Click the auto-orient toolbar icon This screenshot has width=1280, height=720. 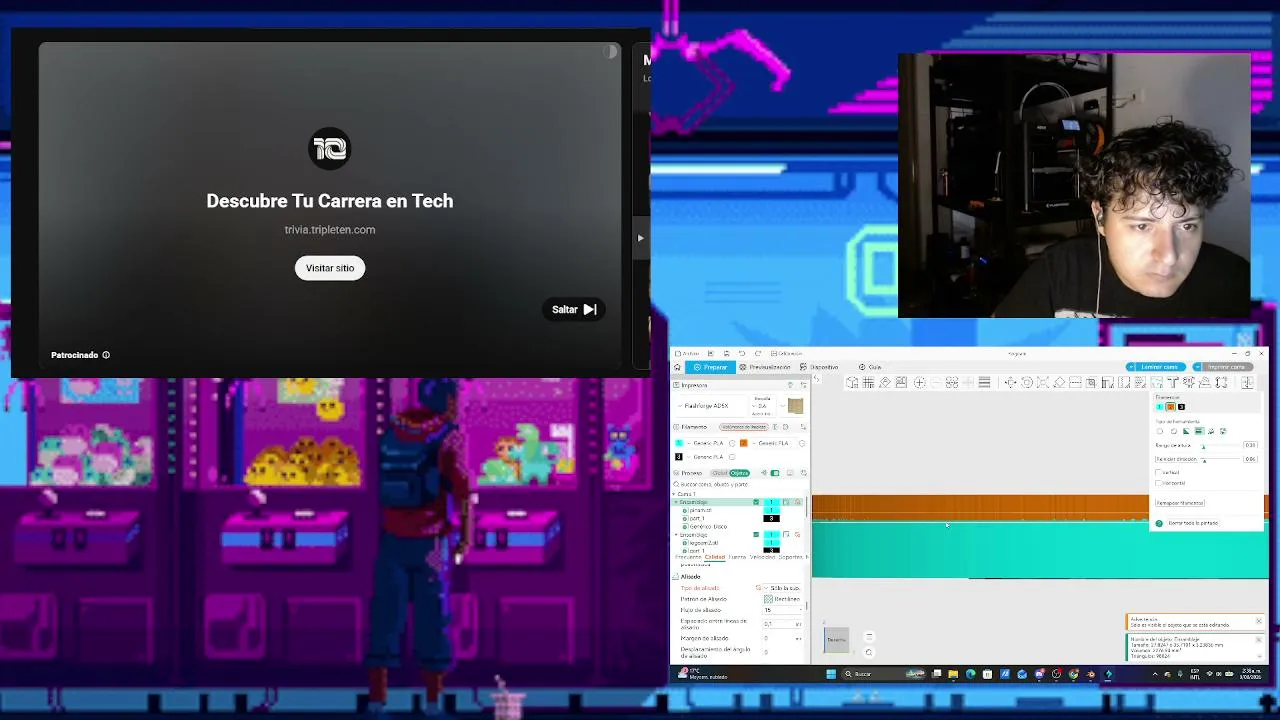(885, 382)
